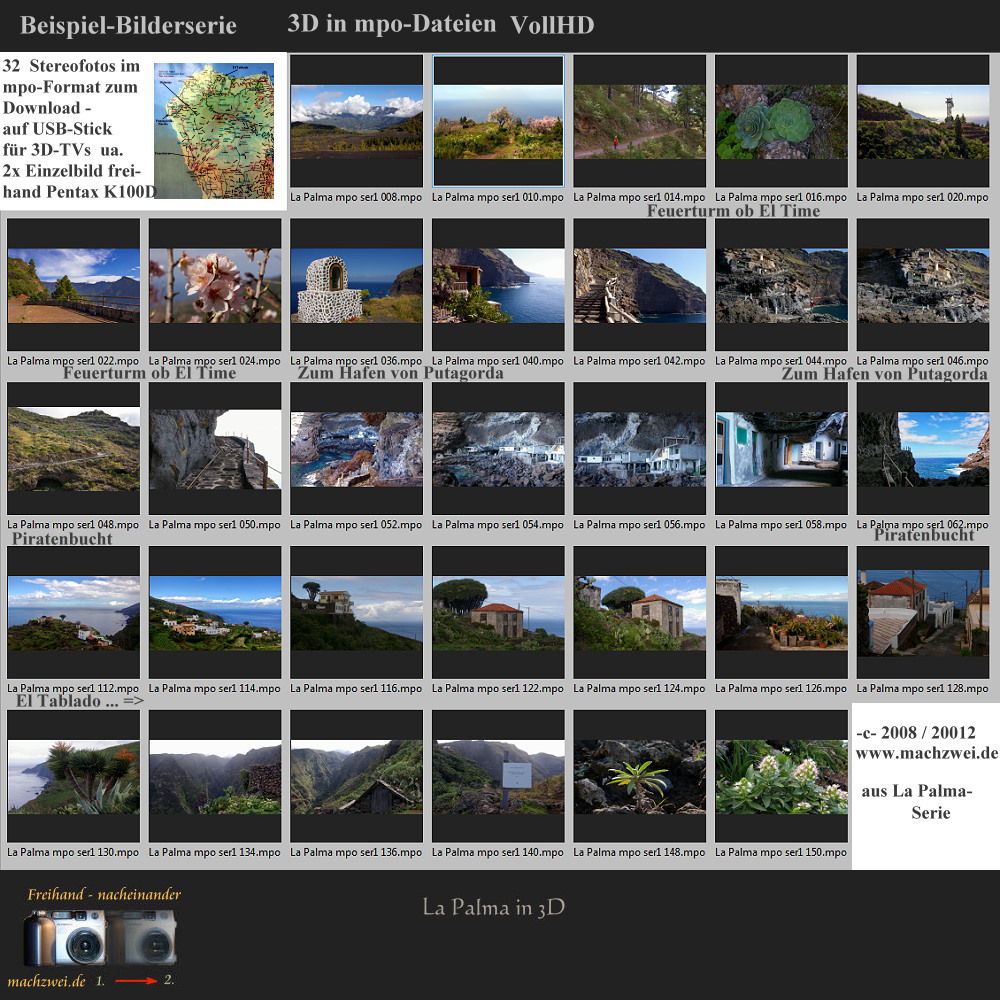View thumbnail La Palma mpo ser1 008.mpo
The width and height of the screenshot is (1000, 1000).
tap(356, 120)
